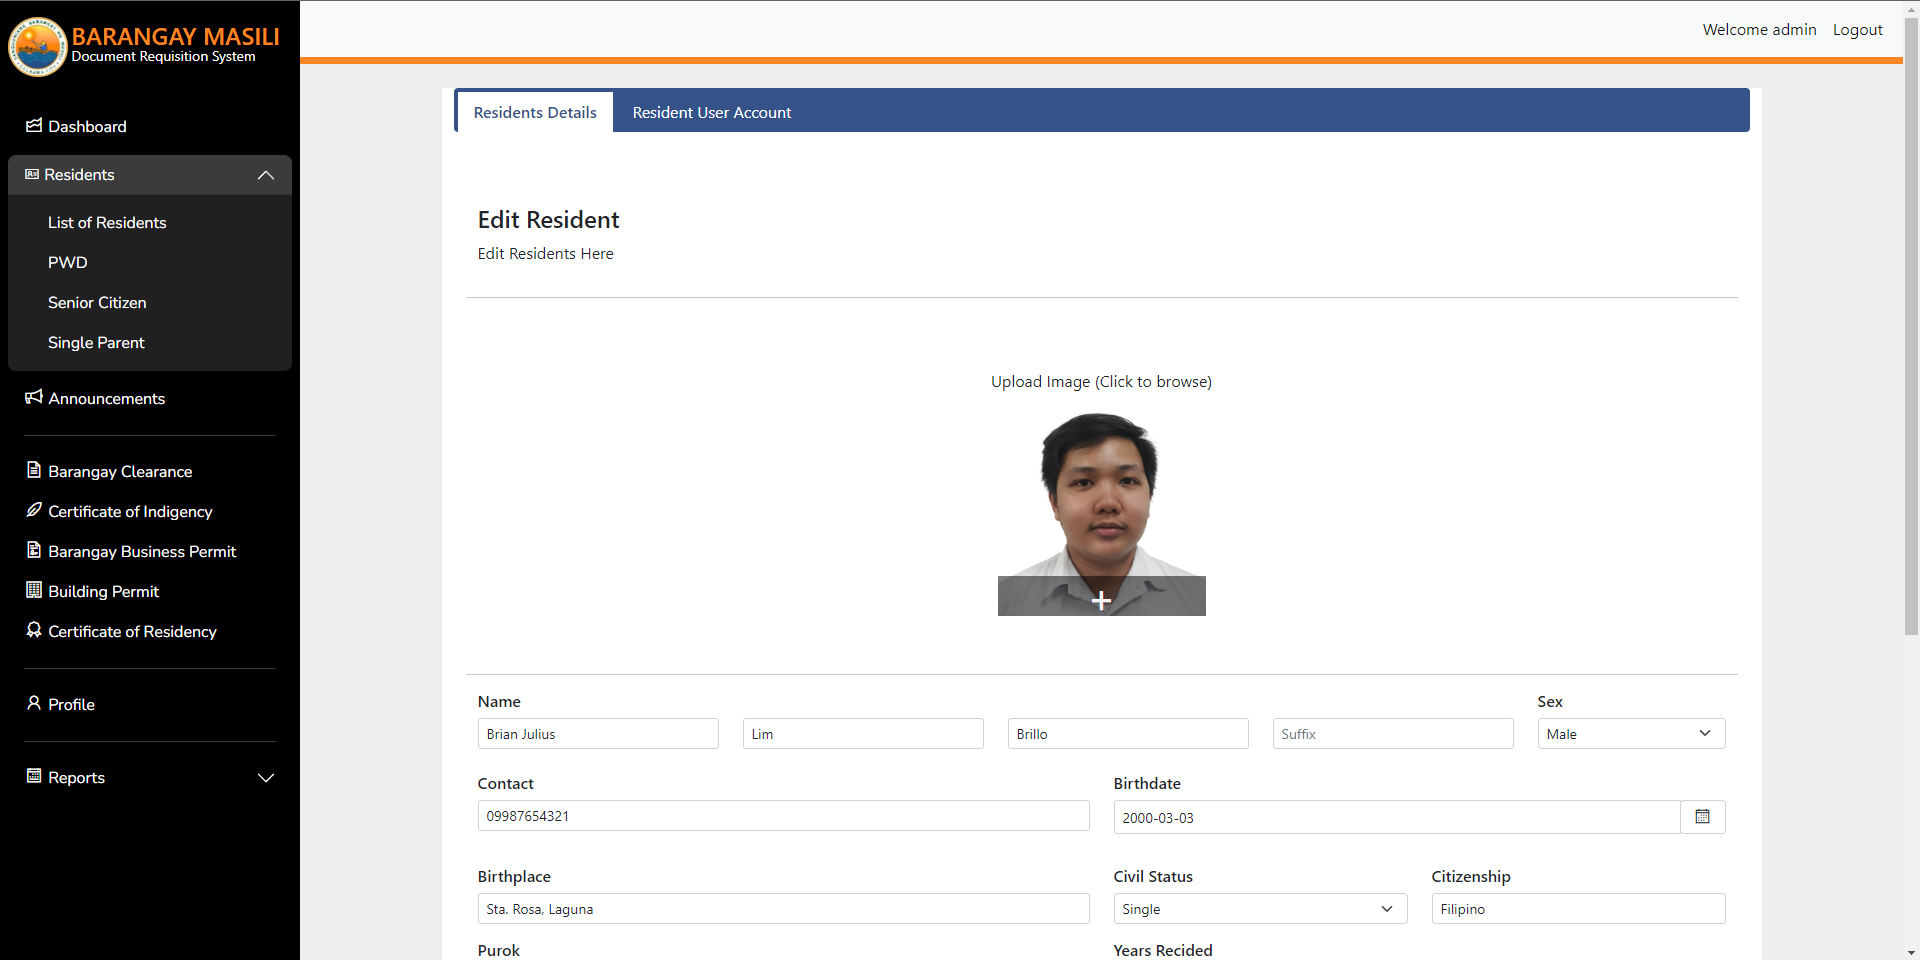Collapse the Residents sidebar section
Viewport: 1920px width, 960px height.
pos(265,175)
